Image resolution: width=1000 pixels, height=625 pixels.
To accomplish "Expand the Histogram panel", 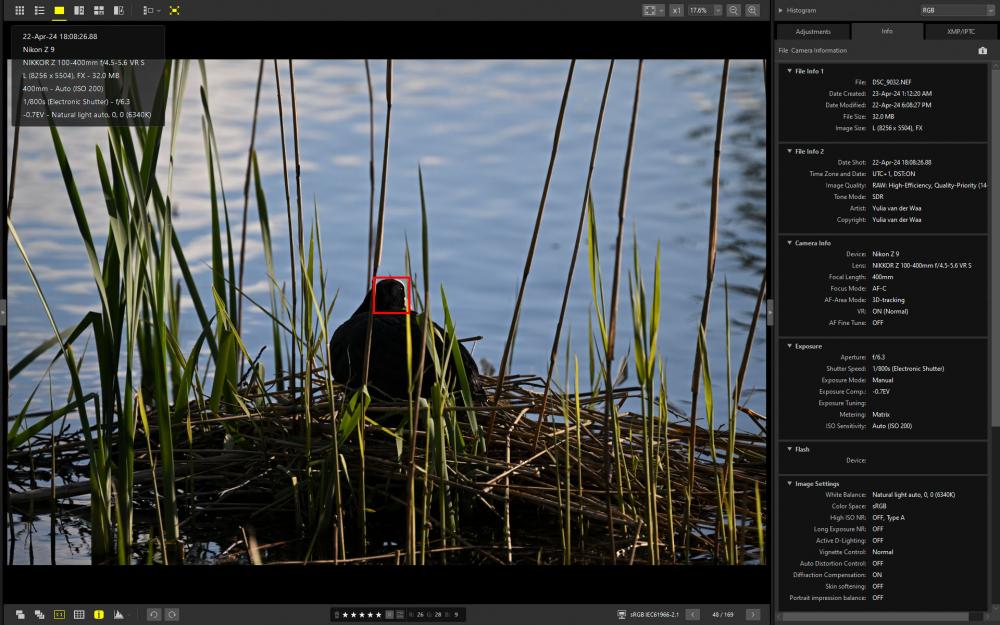I will (781, 10).
